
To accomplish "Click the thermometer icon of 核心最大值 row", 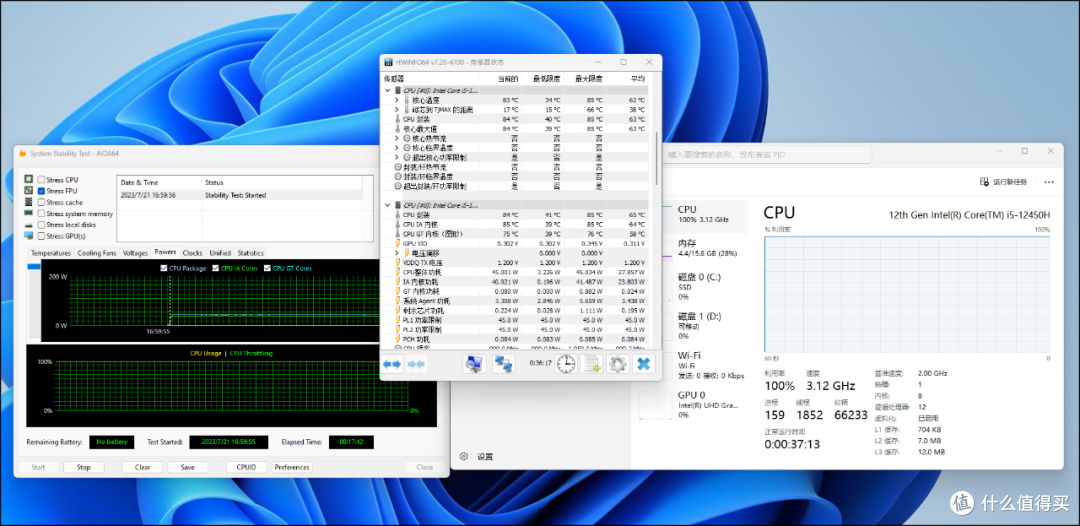I will click(397, 129).
